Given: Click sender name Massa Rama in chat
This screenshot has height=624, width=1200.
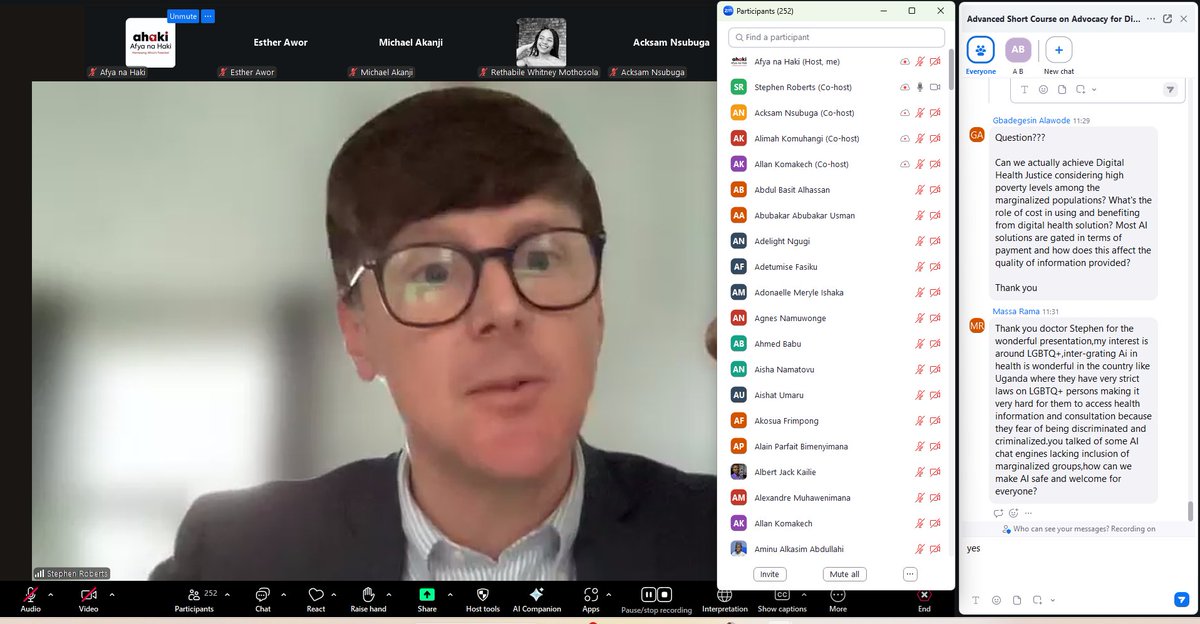Looking at the screenshot, I should [1017, 311].
